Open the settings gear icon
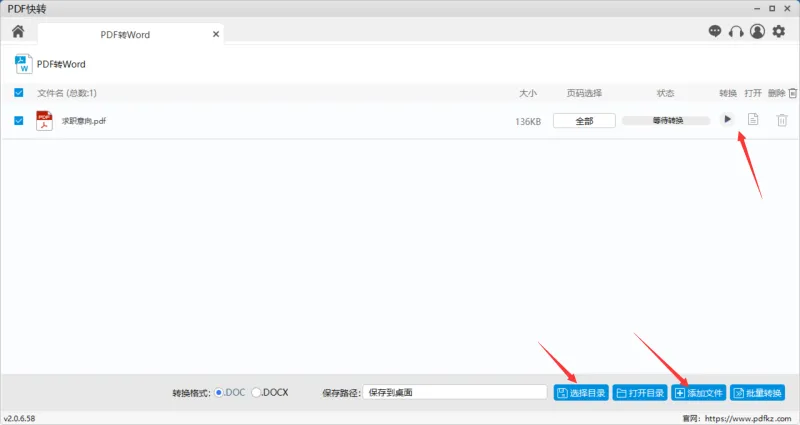This screenshot has width=800, height=425. pyautogui.click(x=779, y=32)
